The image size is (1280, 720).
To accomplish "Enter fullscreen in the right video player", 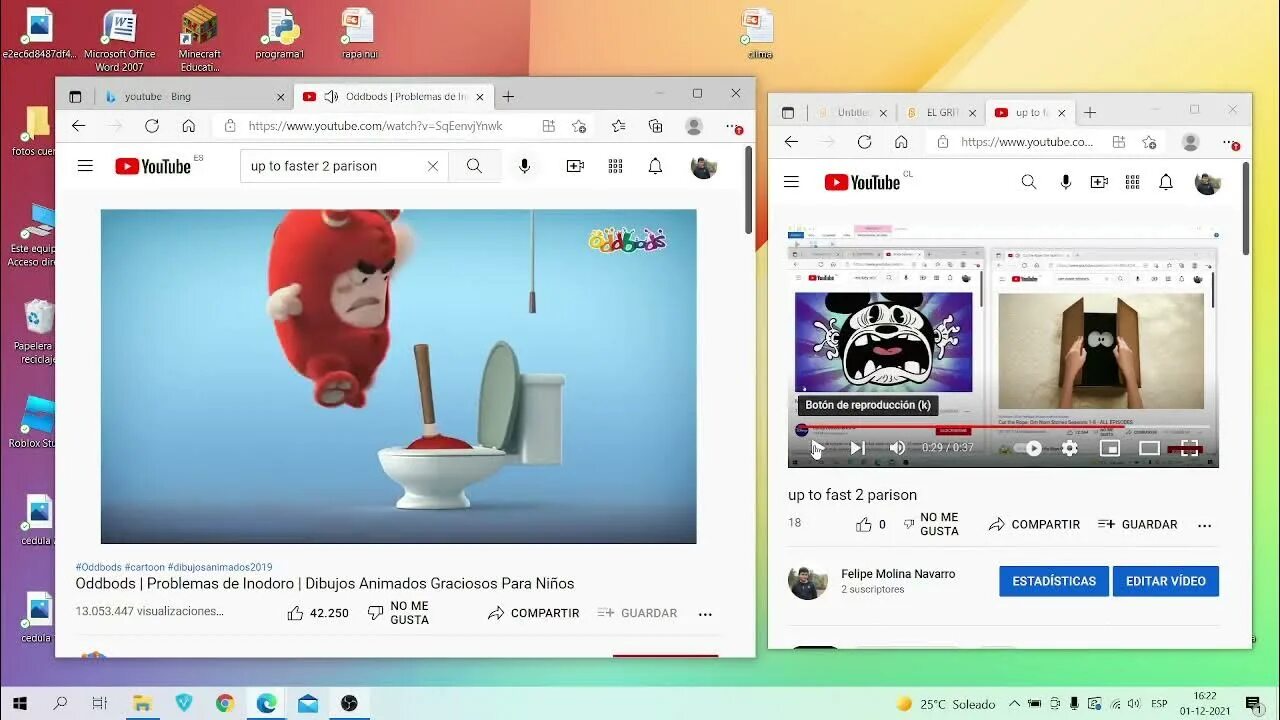I will point(1189,448).
